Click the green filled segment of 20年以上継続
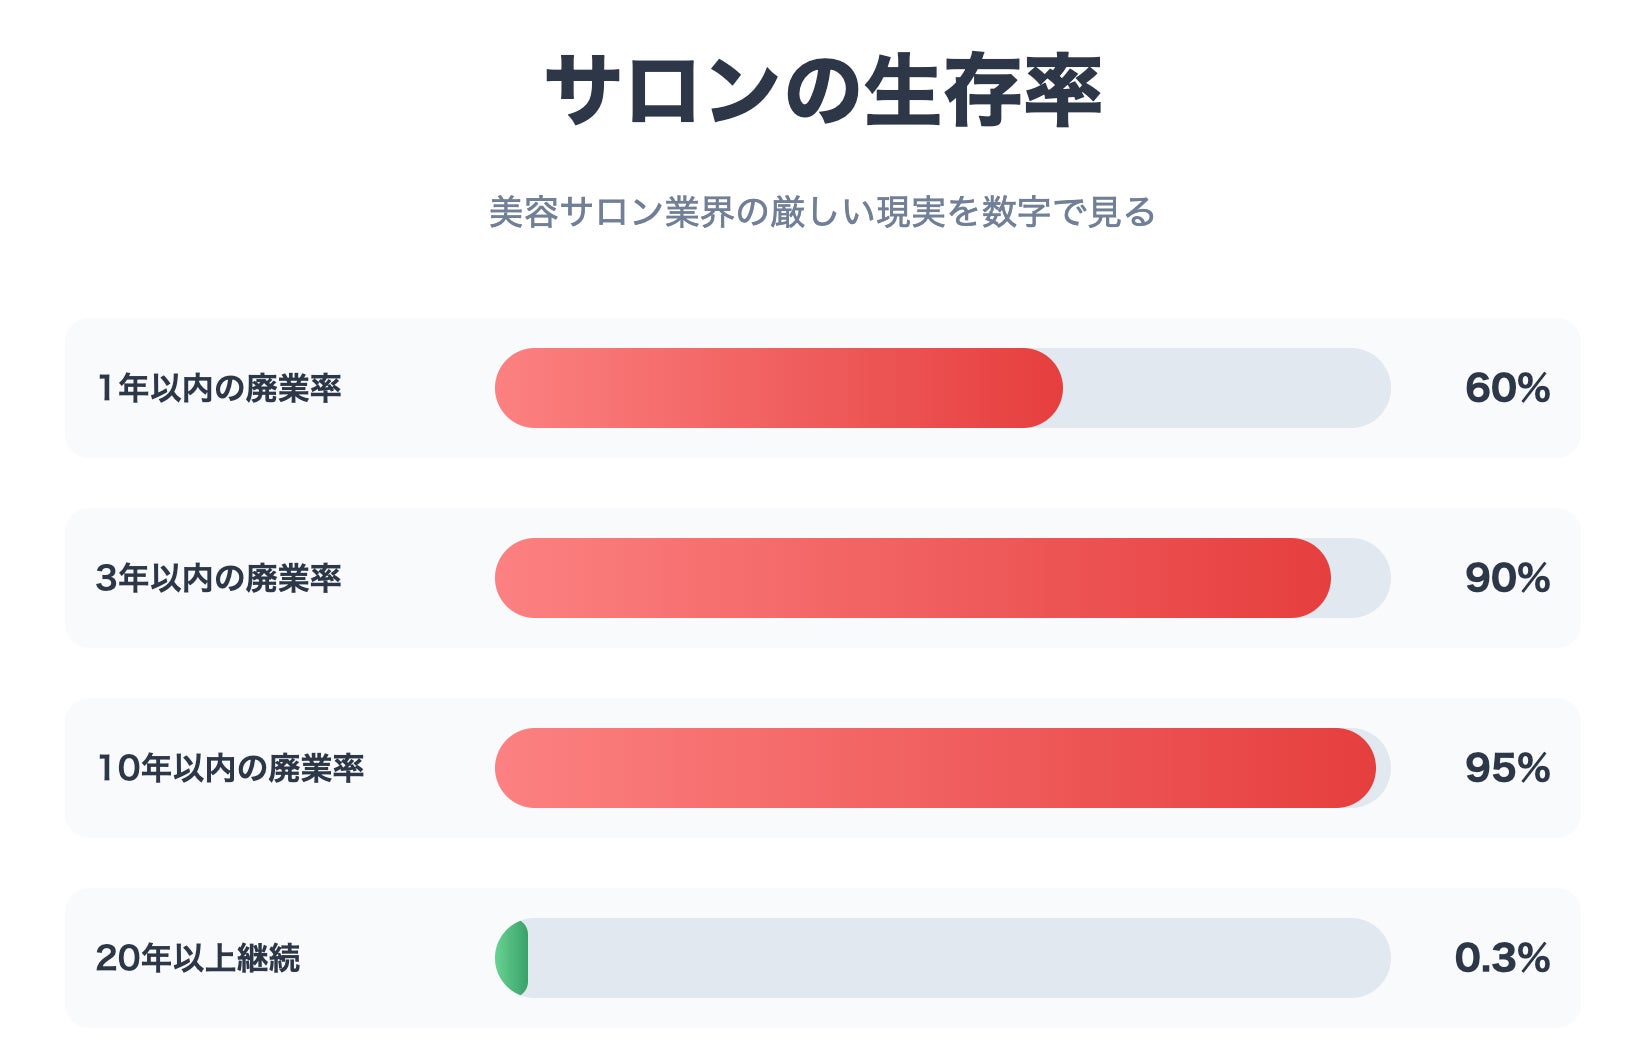Image resolution: width=1642 pixels, height=1040 pixels. 513,958
